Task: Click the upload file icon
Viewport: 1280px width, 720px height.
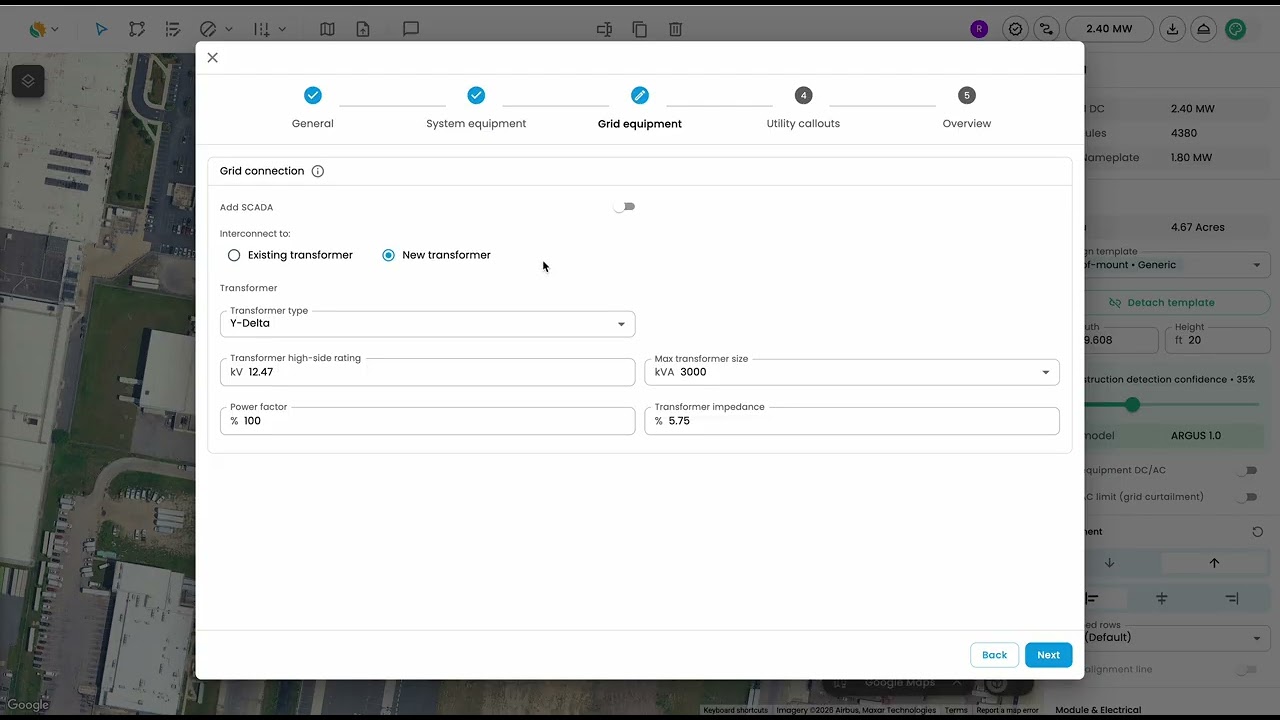Action: (363, 30)
